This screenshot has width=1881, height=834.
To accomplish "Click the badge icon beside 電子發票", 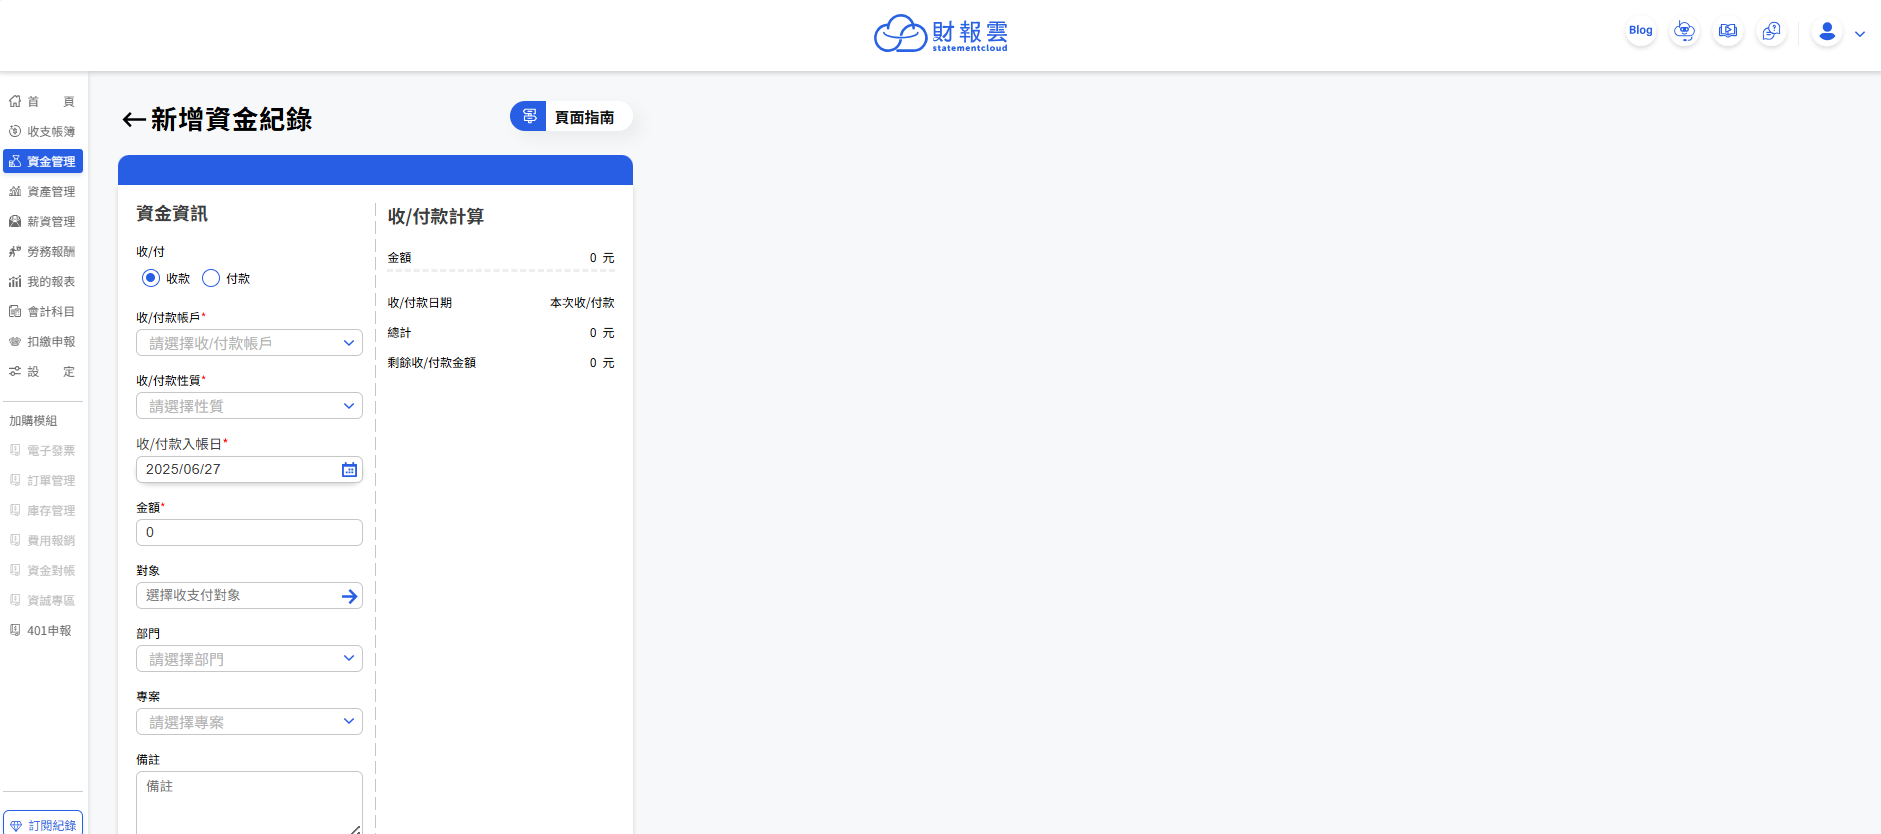I will coord(15,450).
